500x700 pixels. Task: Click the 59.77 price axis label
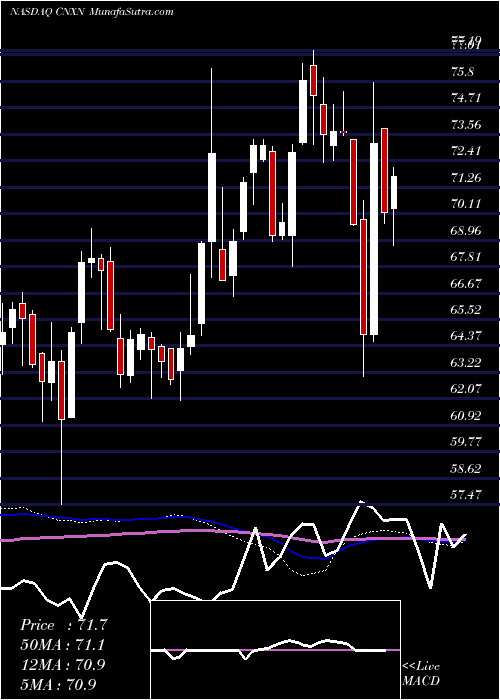(x=466, y=442)
